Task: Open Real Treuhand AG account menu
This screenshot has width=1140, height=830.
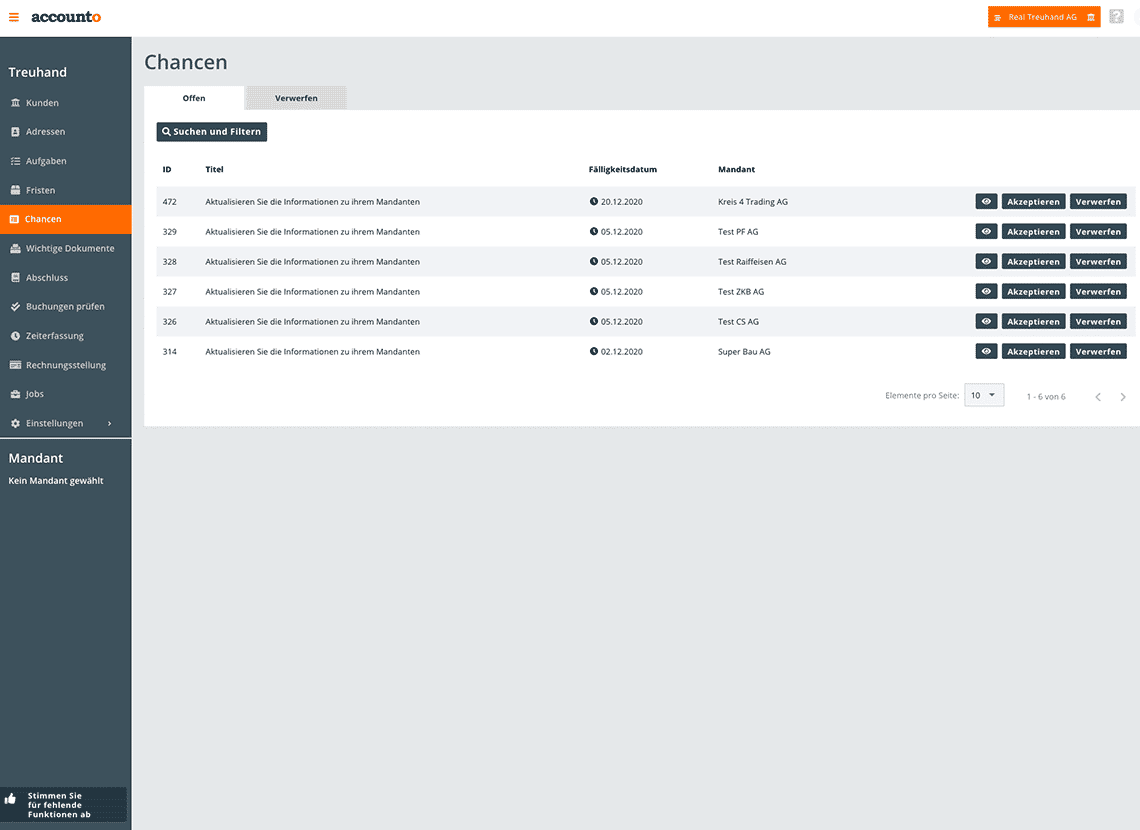Action: (1043, 17)
